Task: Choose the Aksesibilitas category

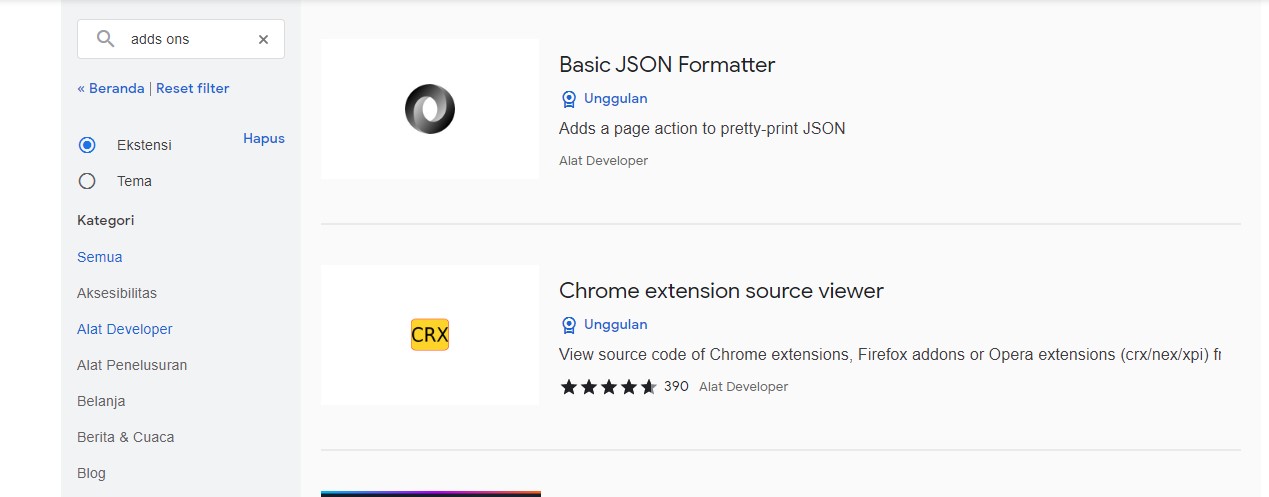Action: coord(117,293)
